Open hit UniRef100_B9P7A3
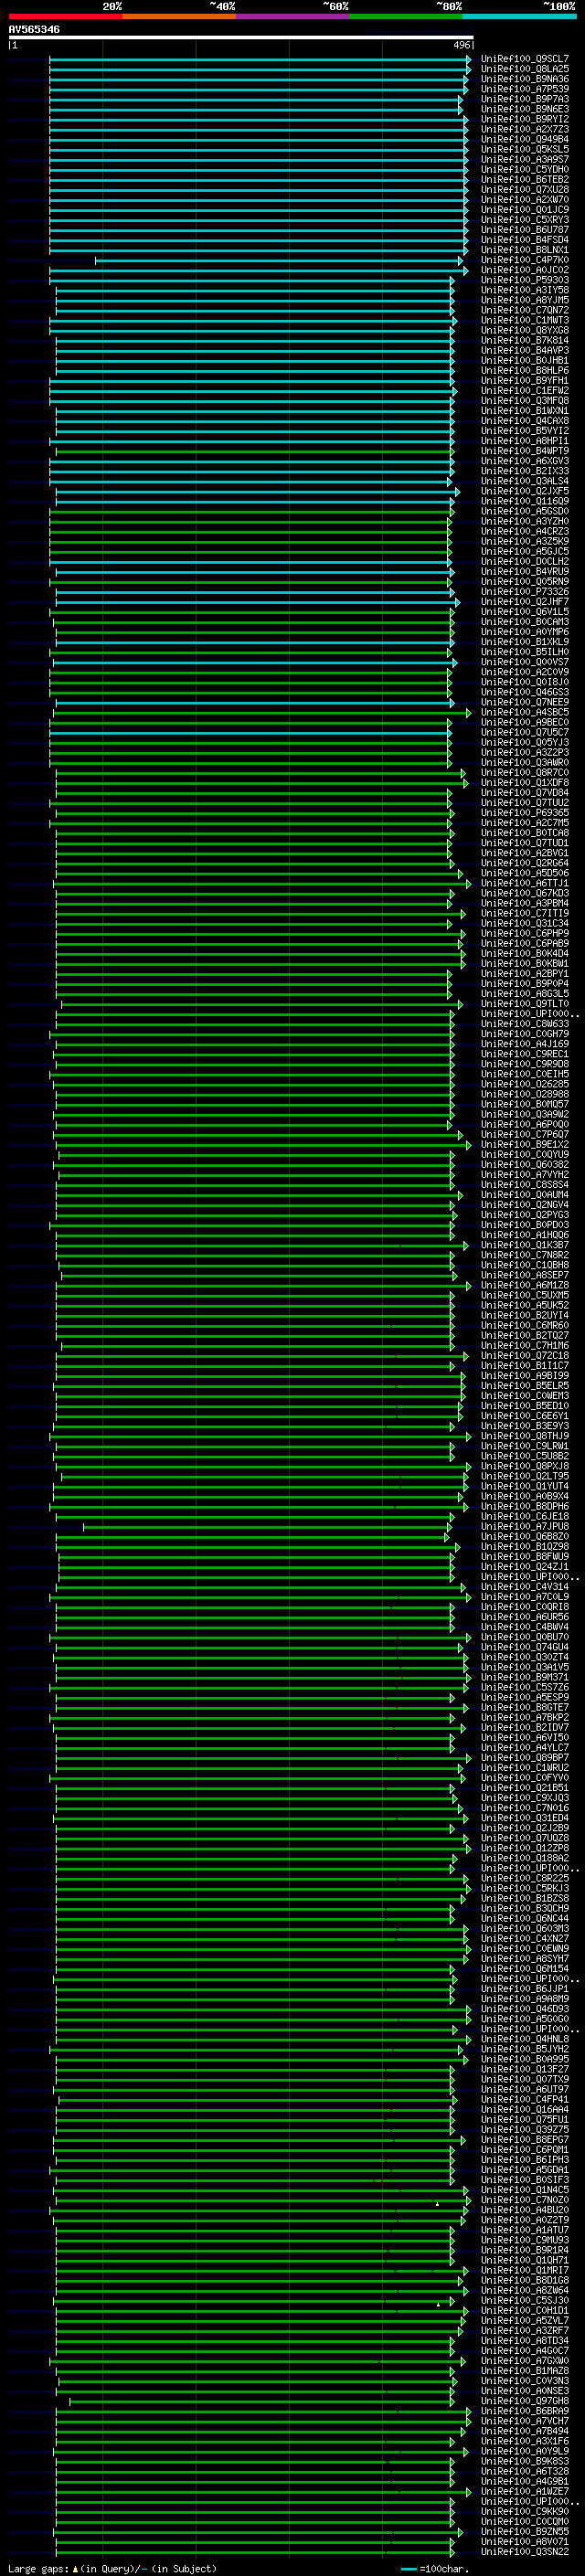This screenshot has width=585, height=2576. click(525, 99)
